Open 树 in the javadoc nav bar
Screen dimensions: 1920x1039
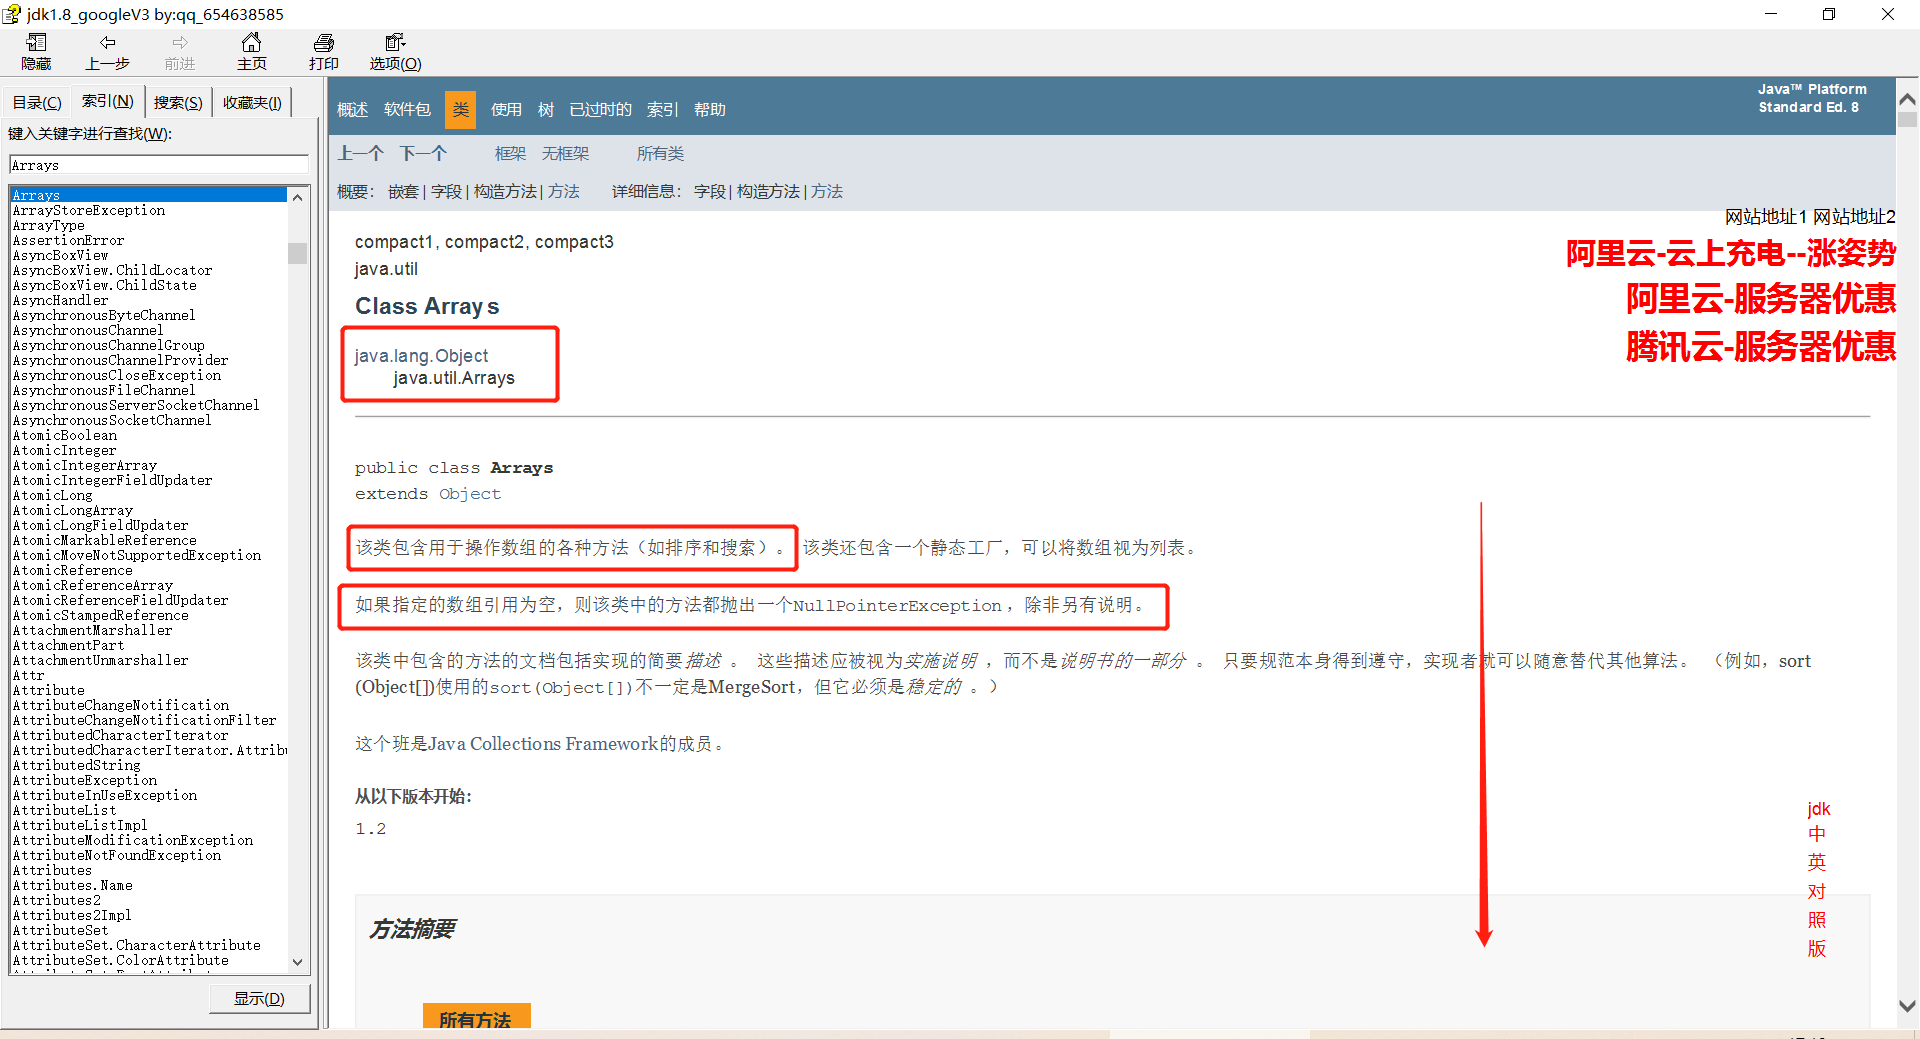[546, 109]
